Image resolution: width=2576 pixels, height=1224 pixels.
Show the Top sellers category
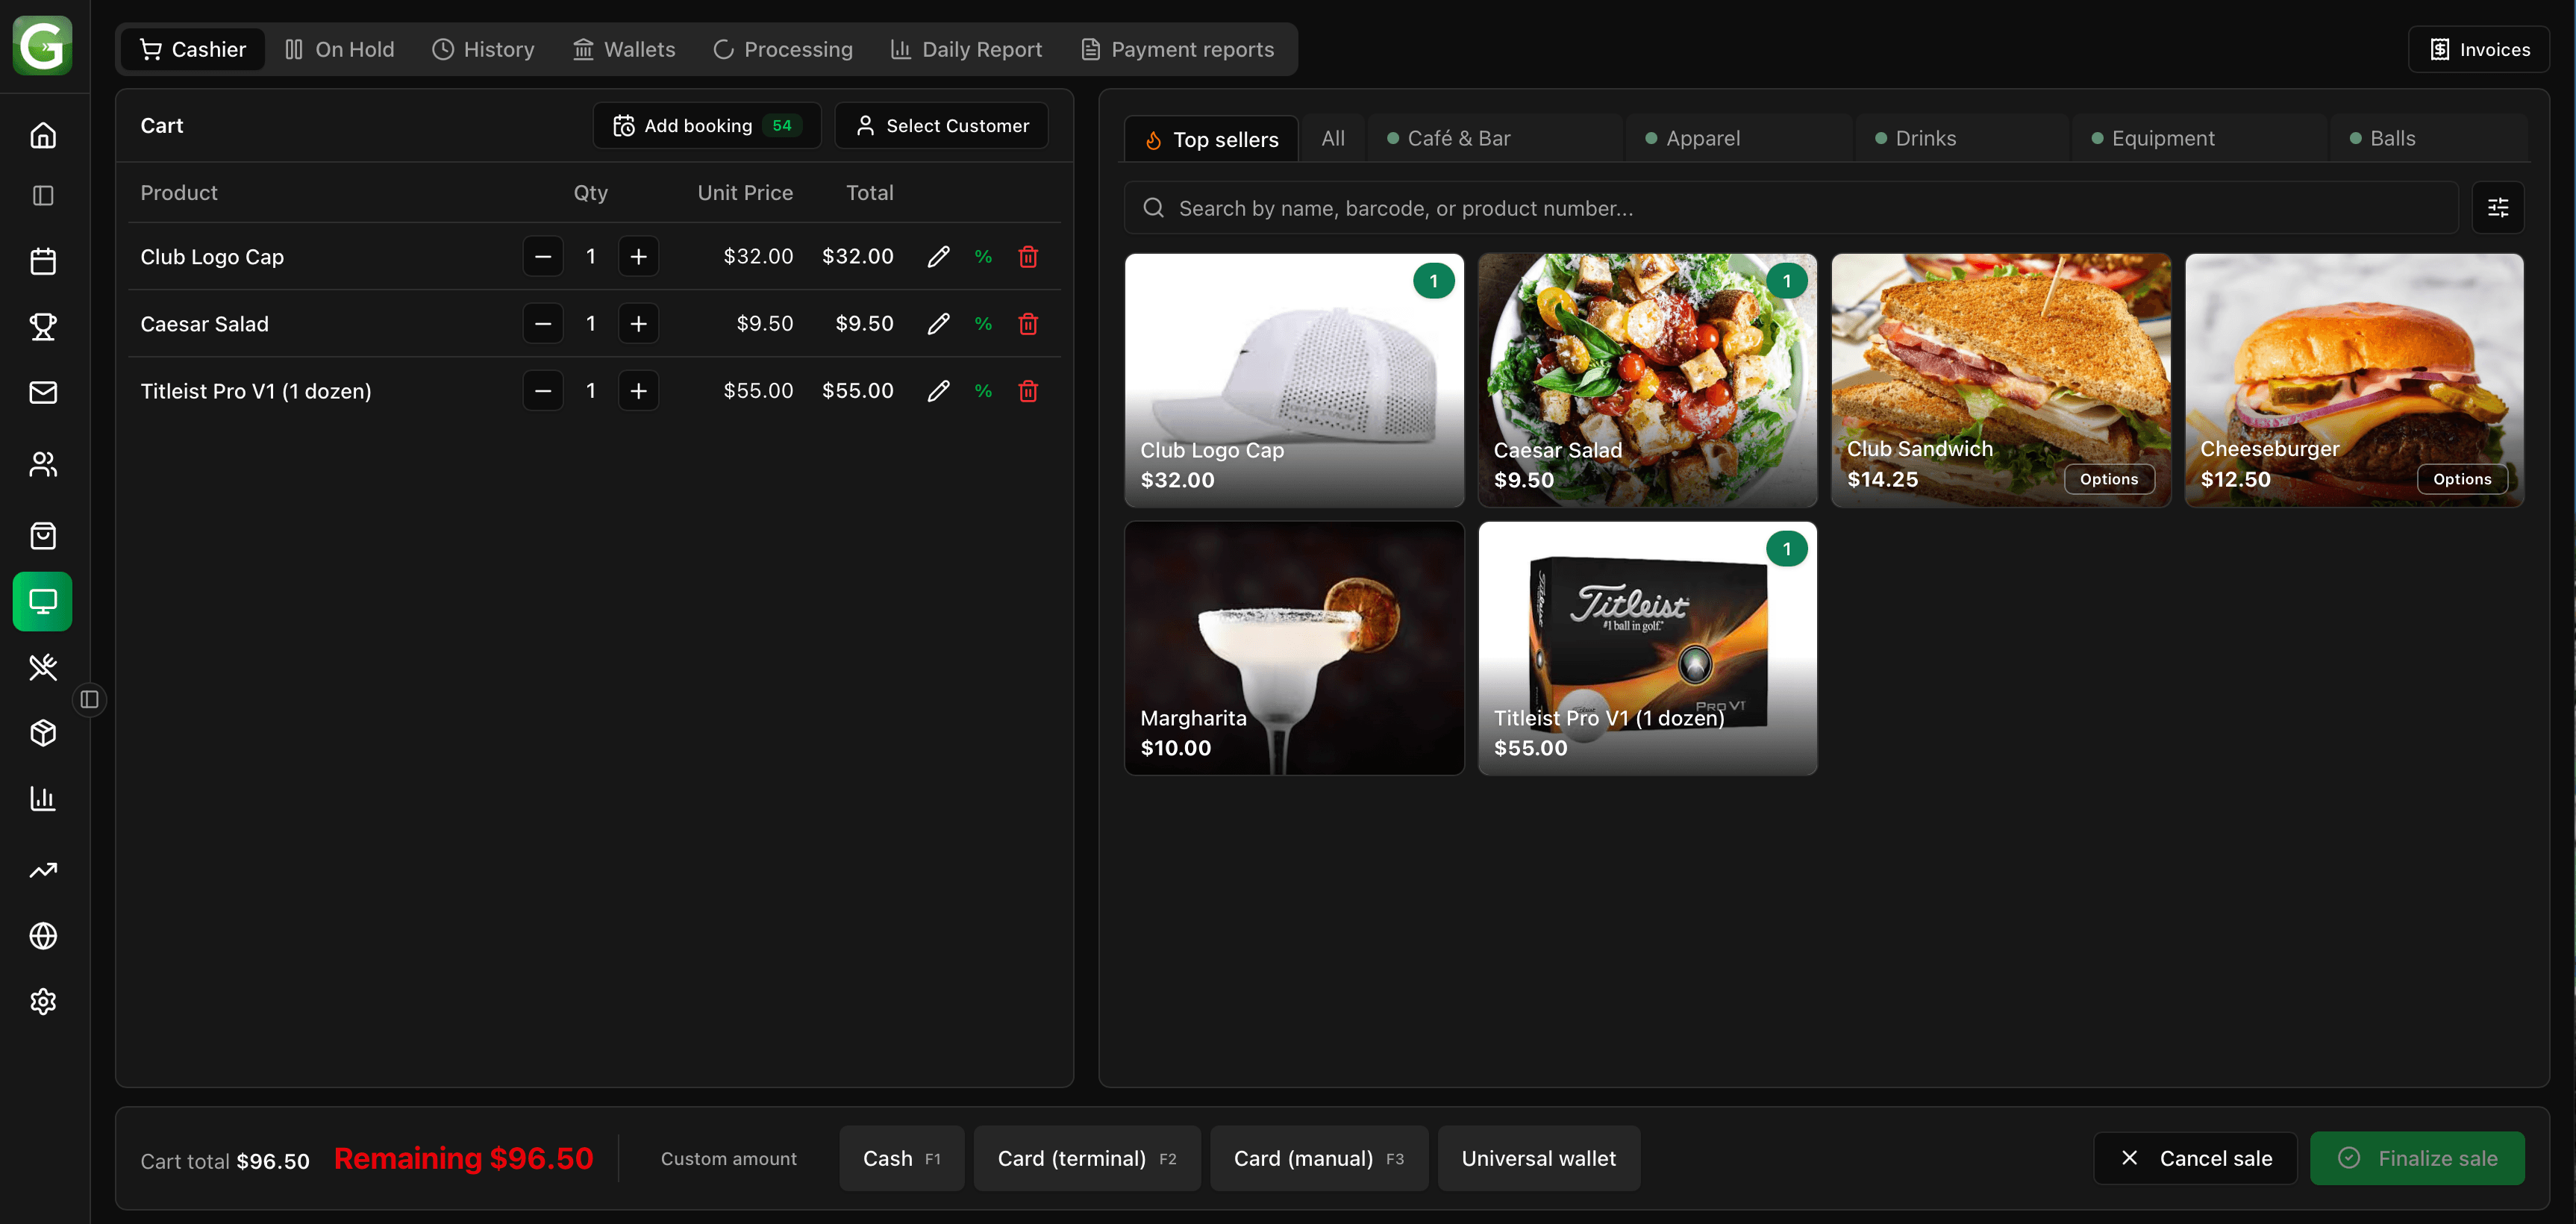pyautogui.click(x=1211, y=139)
